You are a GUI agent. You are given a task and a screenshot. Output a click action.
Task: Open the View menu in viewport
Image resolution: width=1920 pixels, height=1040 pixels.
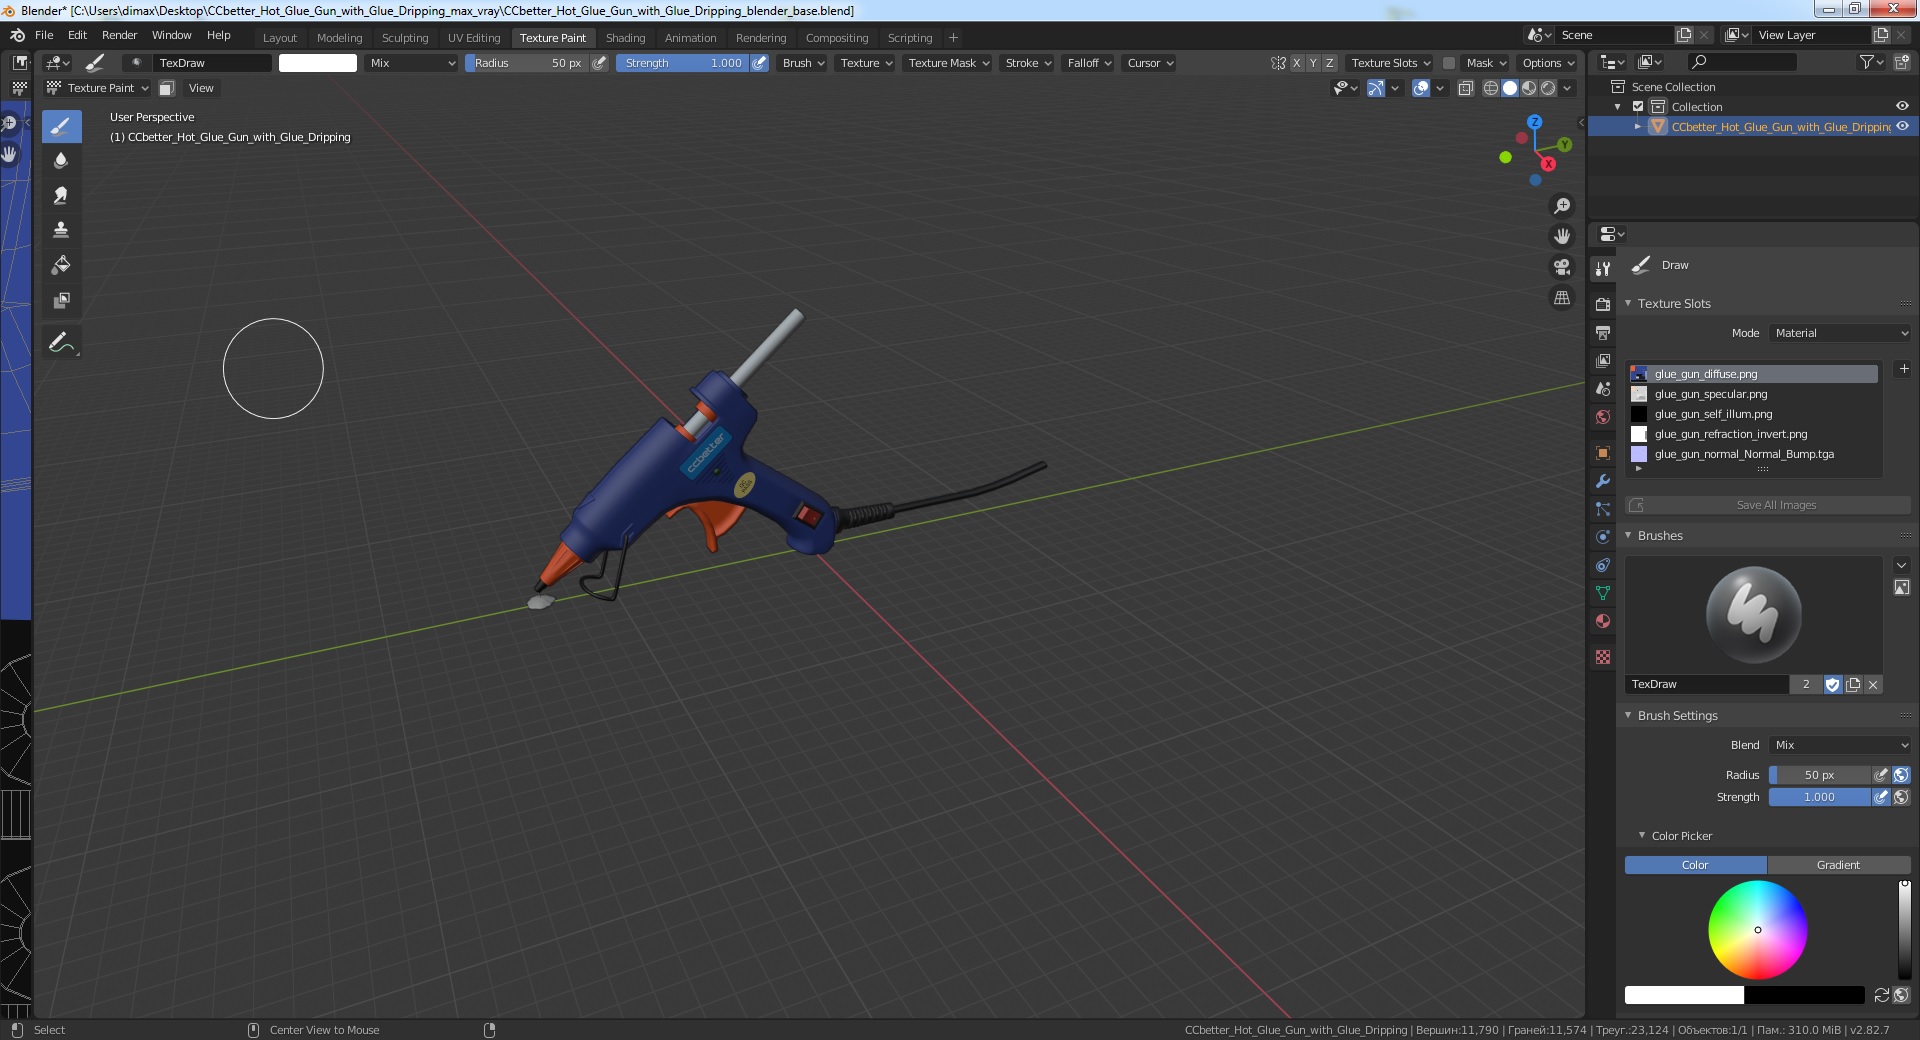point(201,88)
